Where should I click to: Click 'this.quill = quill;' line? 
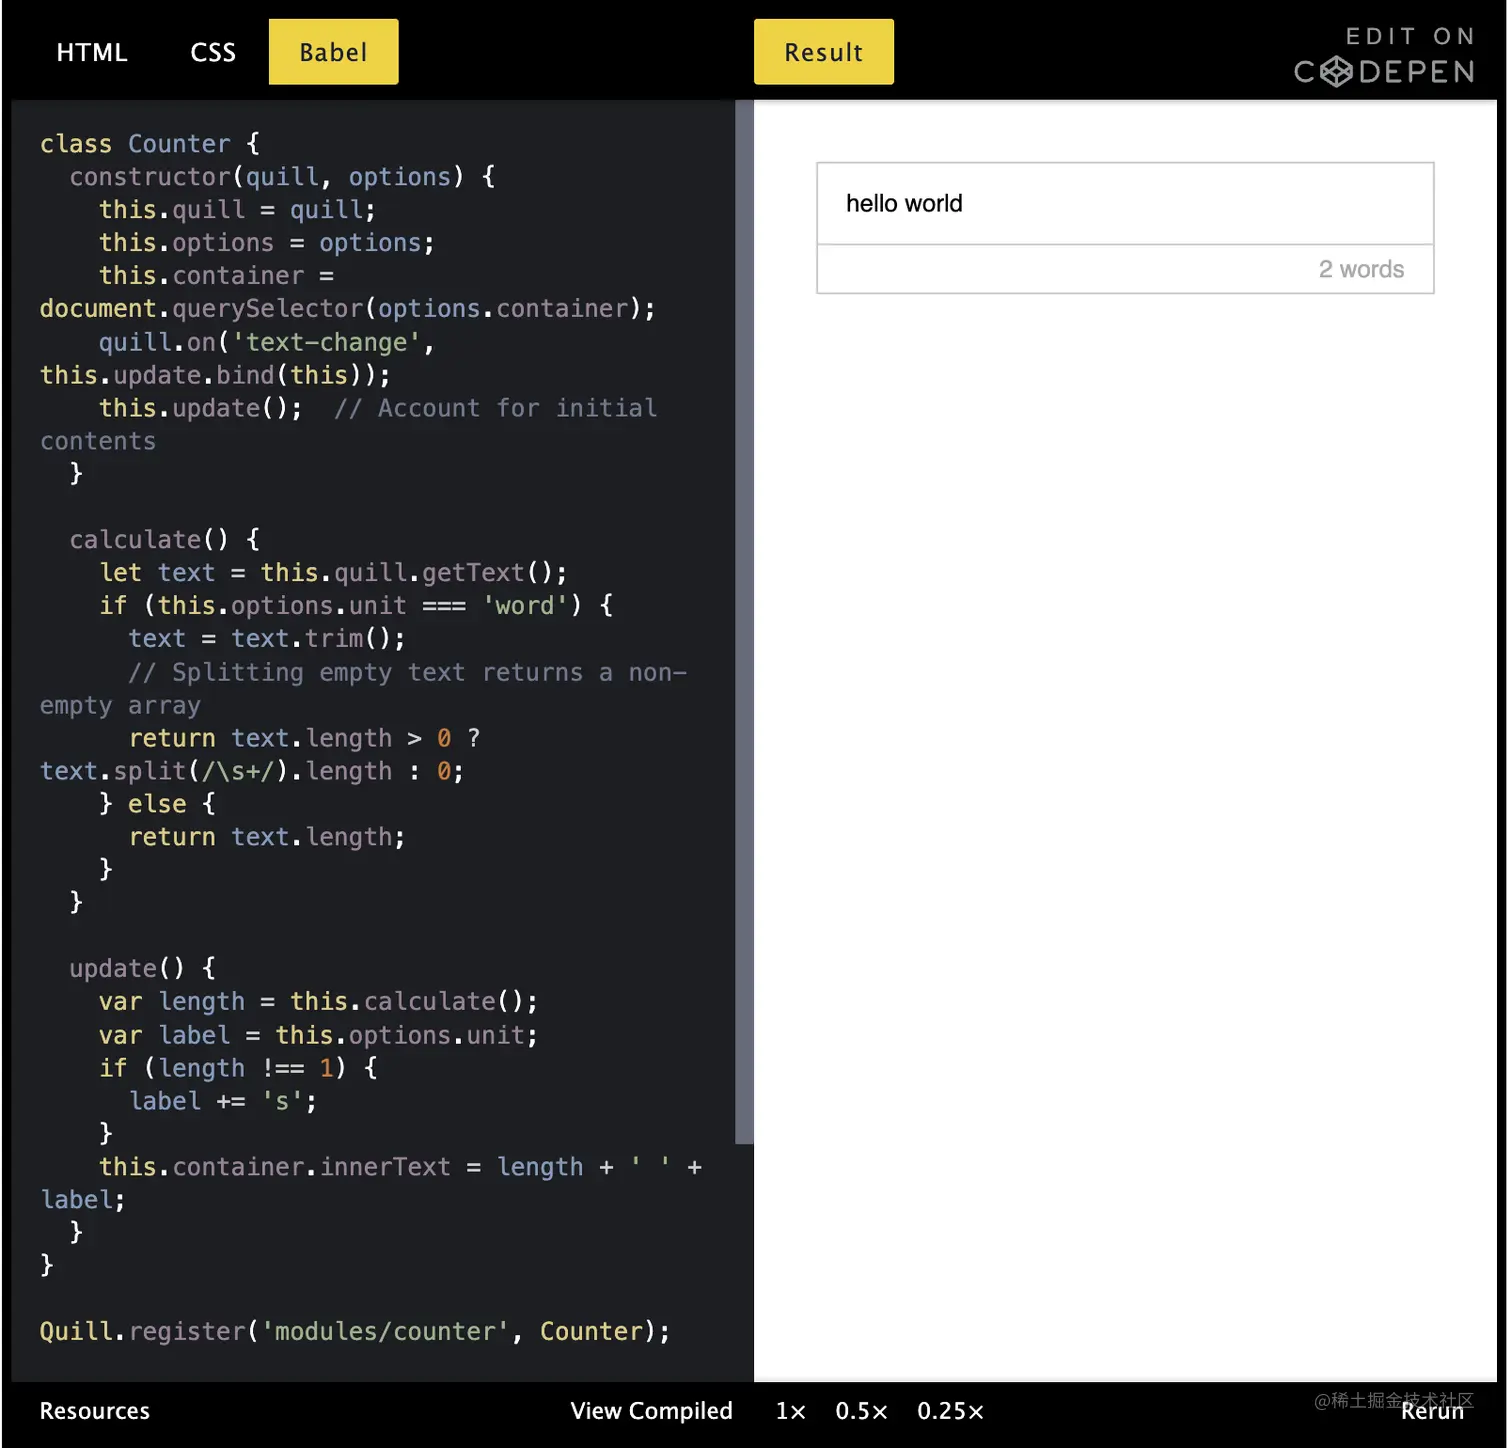pos(237,210)
